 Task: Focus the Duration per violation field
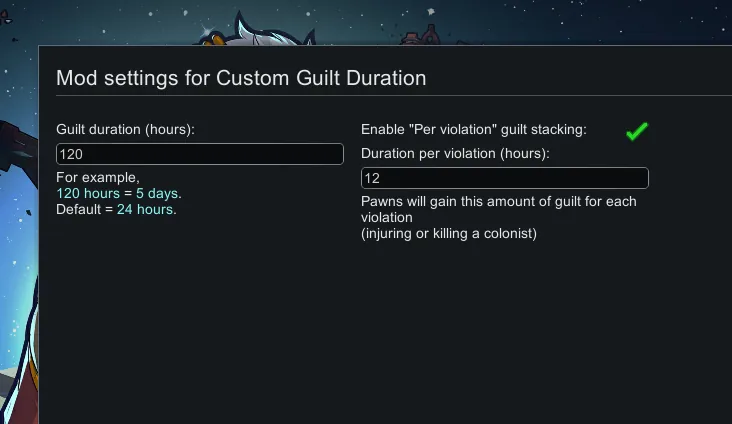[x=504, y=178]
